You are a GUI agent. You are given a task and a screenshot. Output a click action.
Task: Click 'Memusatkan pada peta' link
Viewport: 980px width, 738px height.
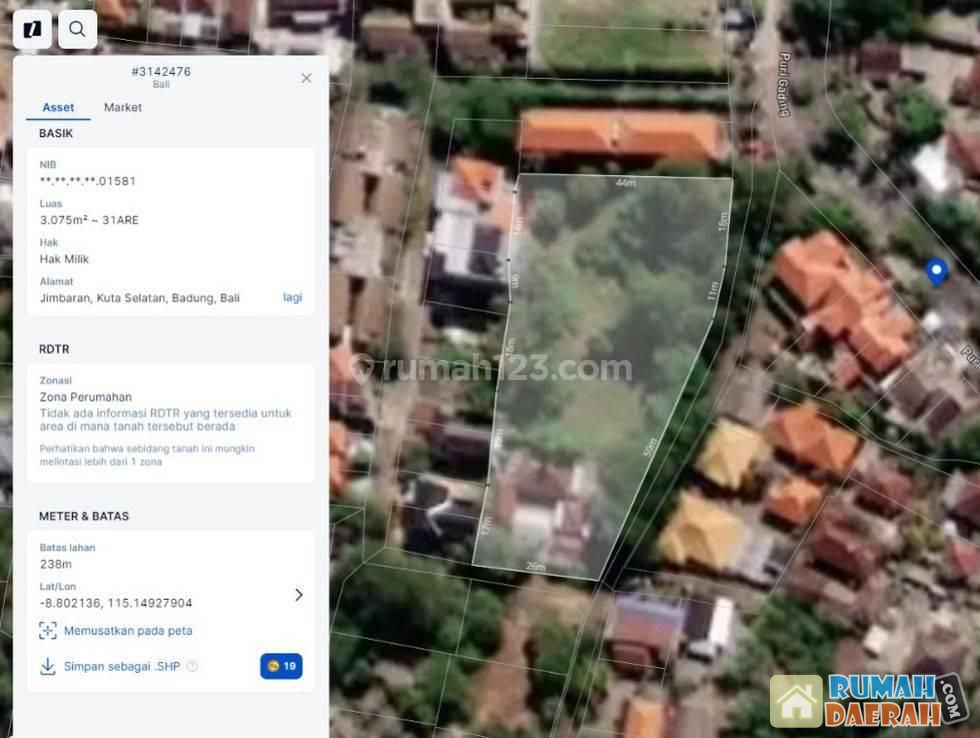point(128,631)
